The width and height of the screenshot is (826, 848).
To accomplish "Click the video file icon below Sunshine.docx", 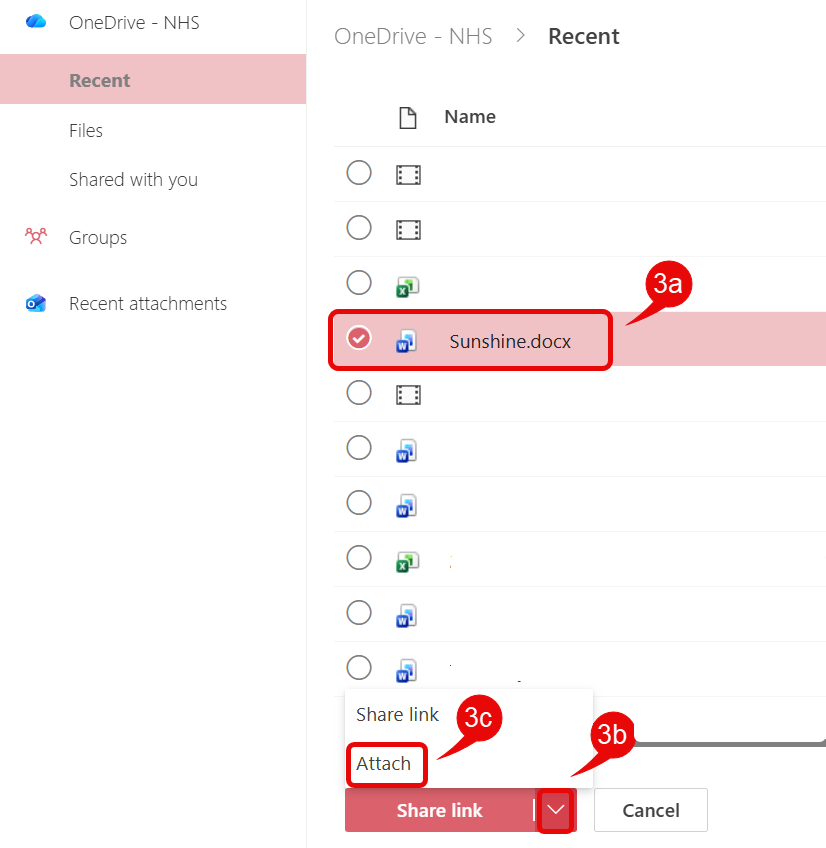I will click(408, 395).
